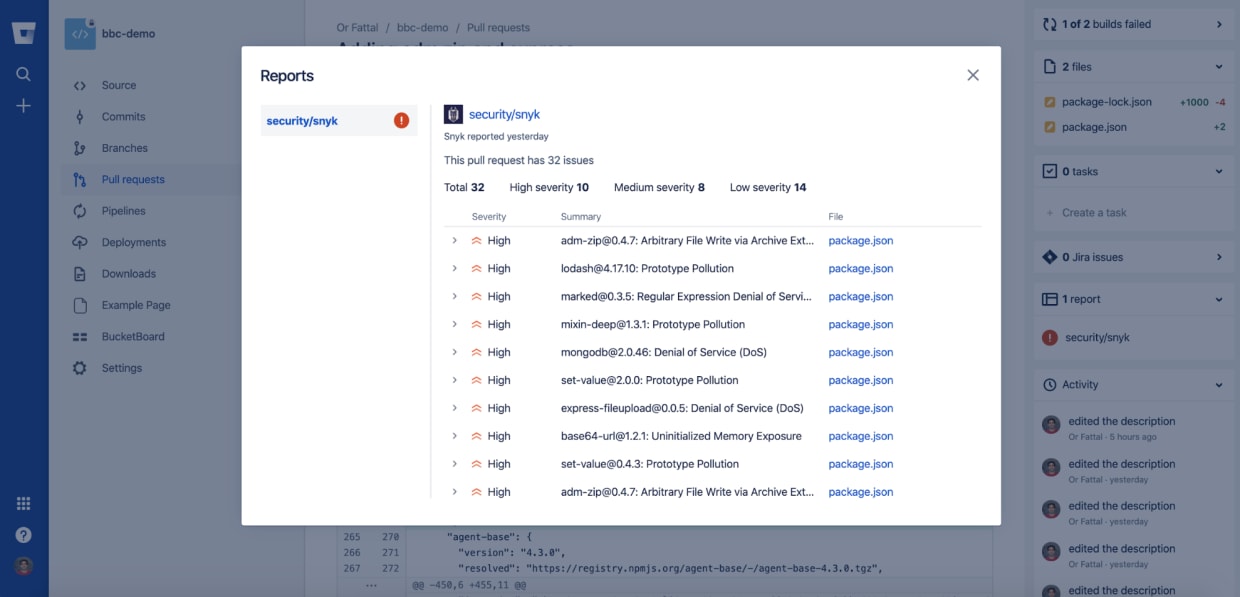1240x597 pixels.
Task: Open package.json link for mongodb@2.0.46 row
Action: pyautogui.click(x=861, y=353)
